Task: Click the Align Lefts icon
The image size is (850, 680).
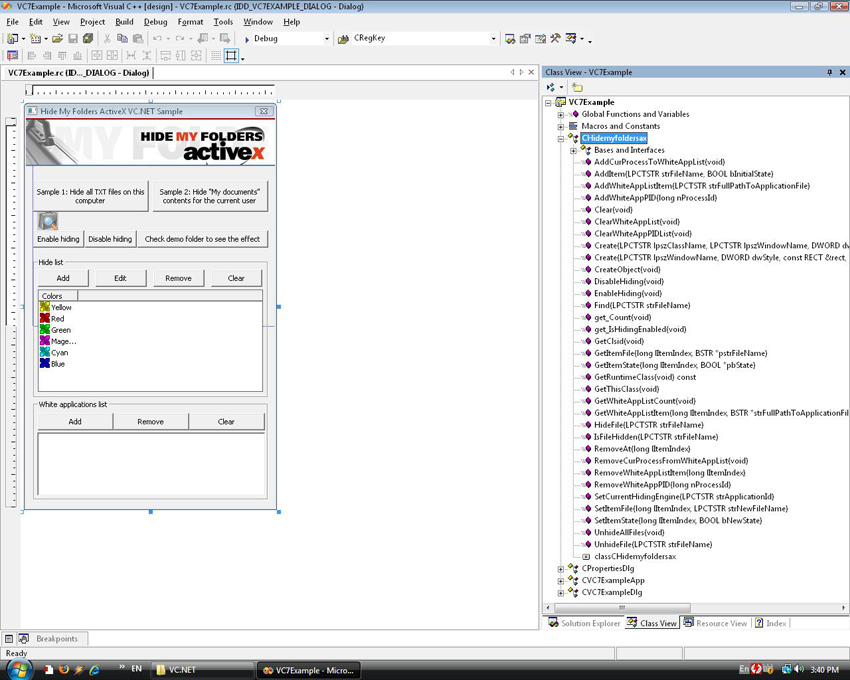Action: (31, 55)
